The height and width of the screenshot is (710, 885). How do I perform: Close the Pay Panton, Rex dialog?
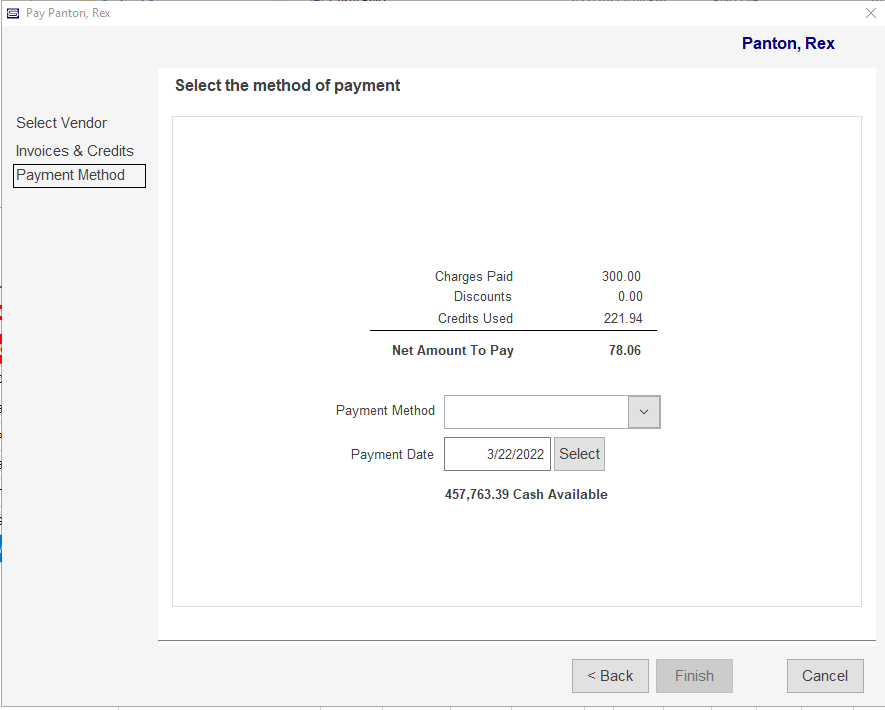coord(870,13)
